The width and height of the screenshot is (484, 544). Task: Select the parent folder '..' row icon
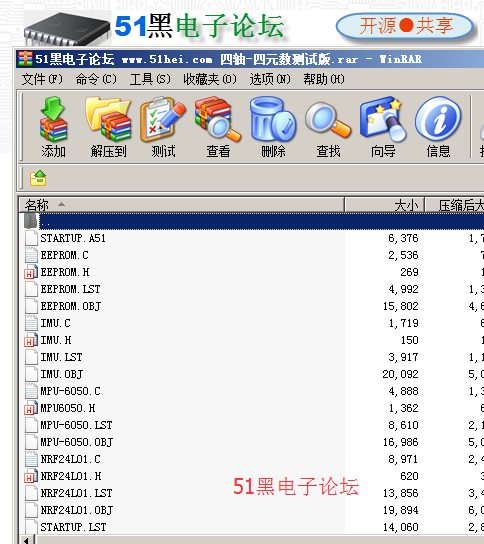[31, 221]
